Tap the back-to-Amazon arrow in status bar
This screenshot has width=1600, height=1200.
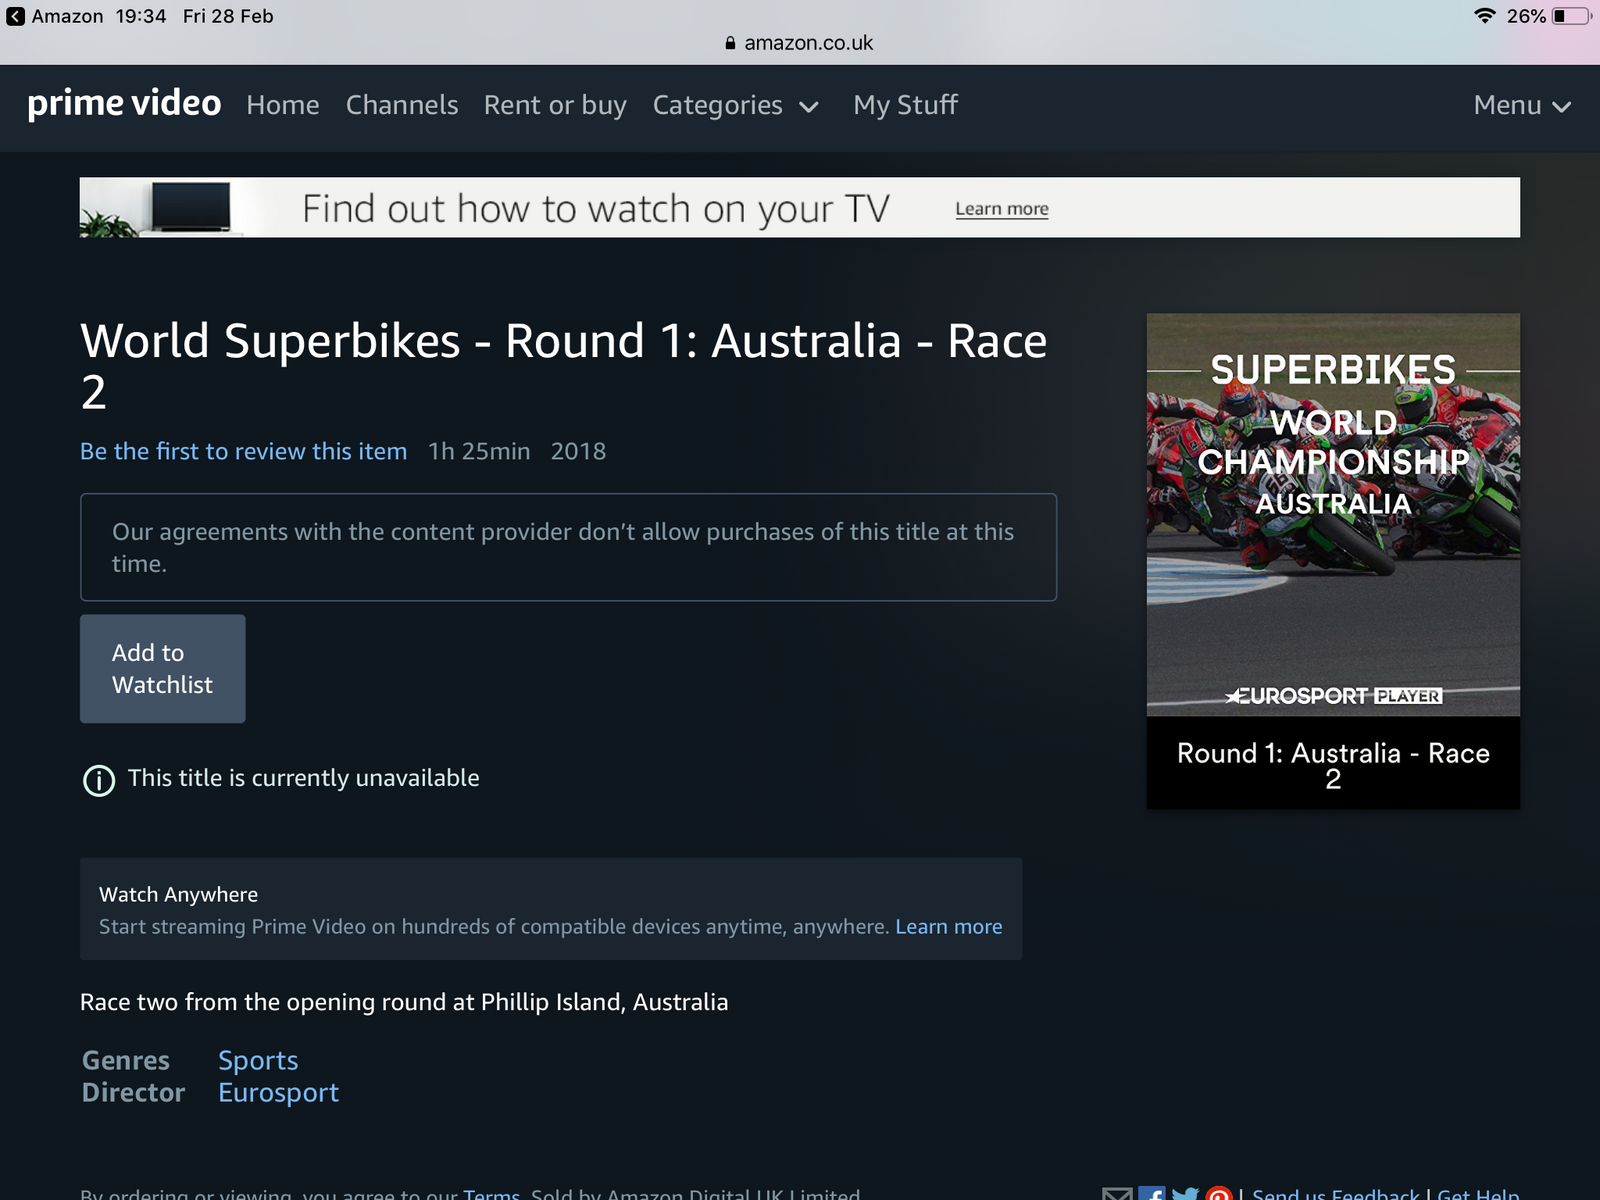click(x=16, y=16)
